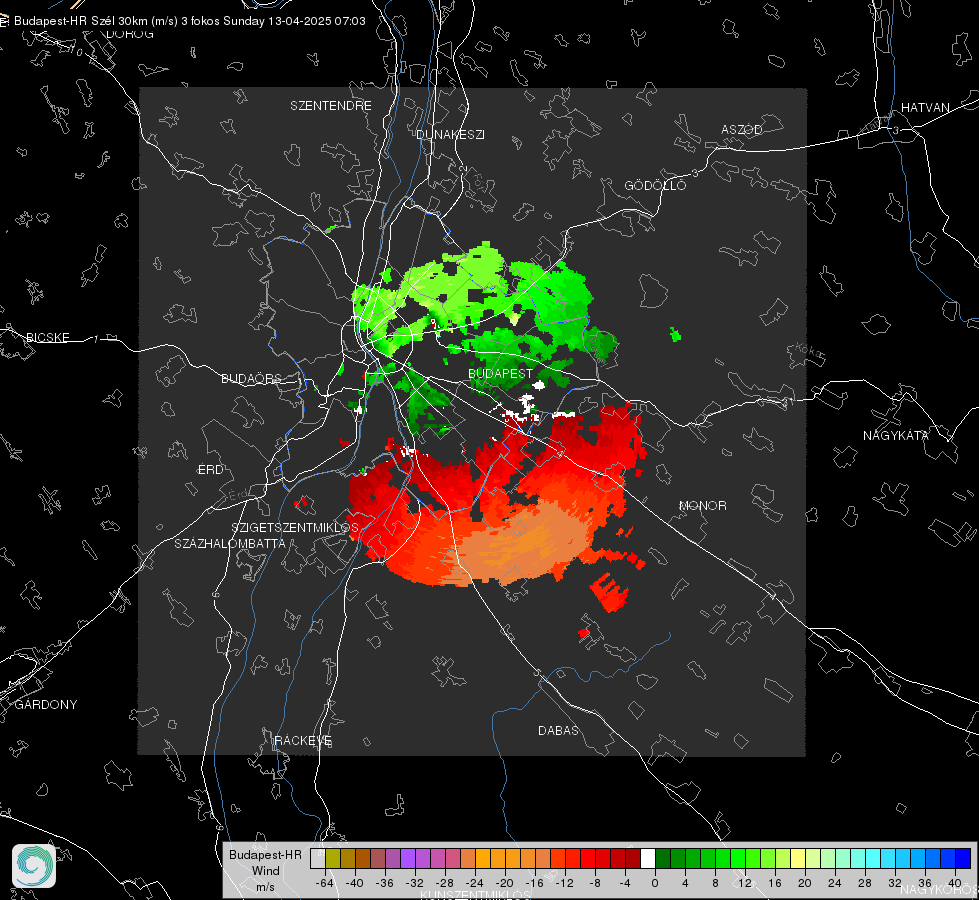Click the small green isolated echo east of Budapest
Image resolution: width=979 pixels, height=900 pixels.
tap(675, 334)
